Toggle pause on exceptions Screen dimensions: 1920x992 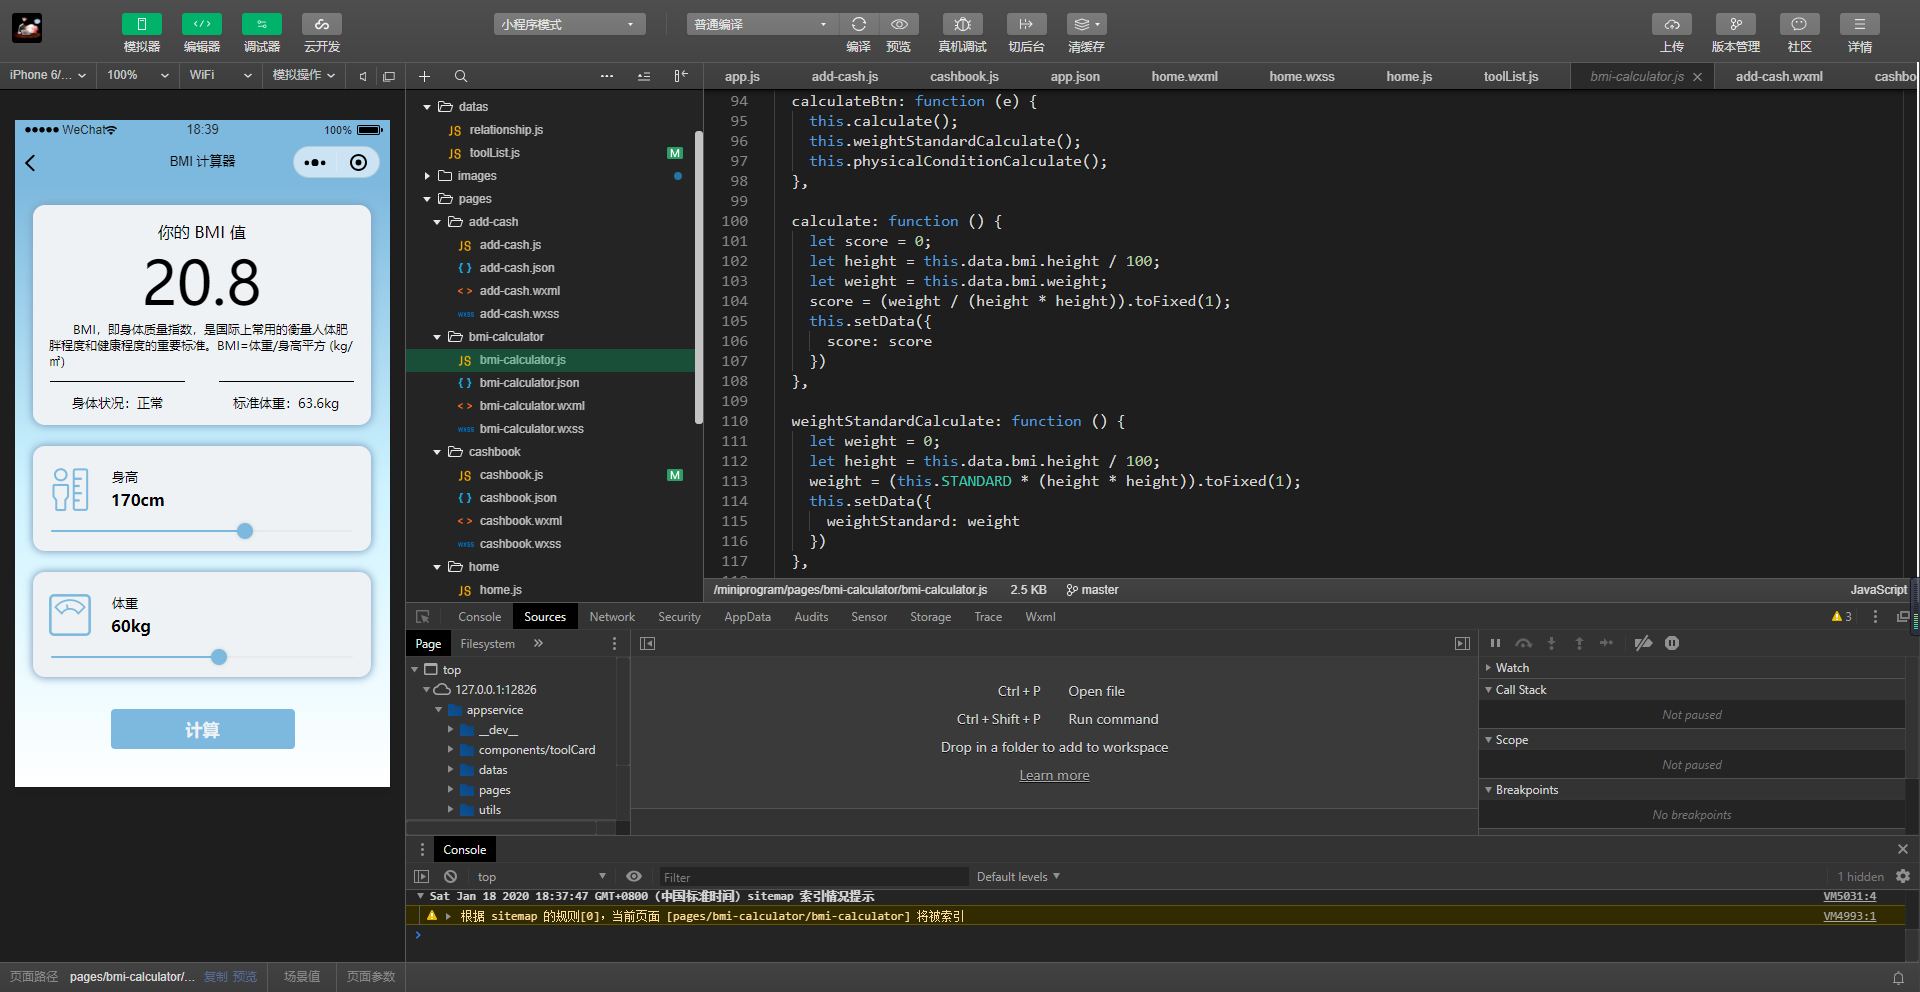click(x=1672, y=644)
